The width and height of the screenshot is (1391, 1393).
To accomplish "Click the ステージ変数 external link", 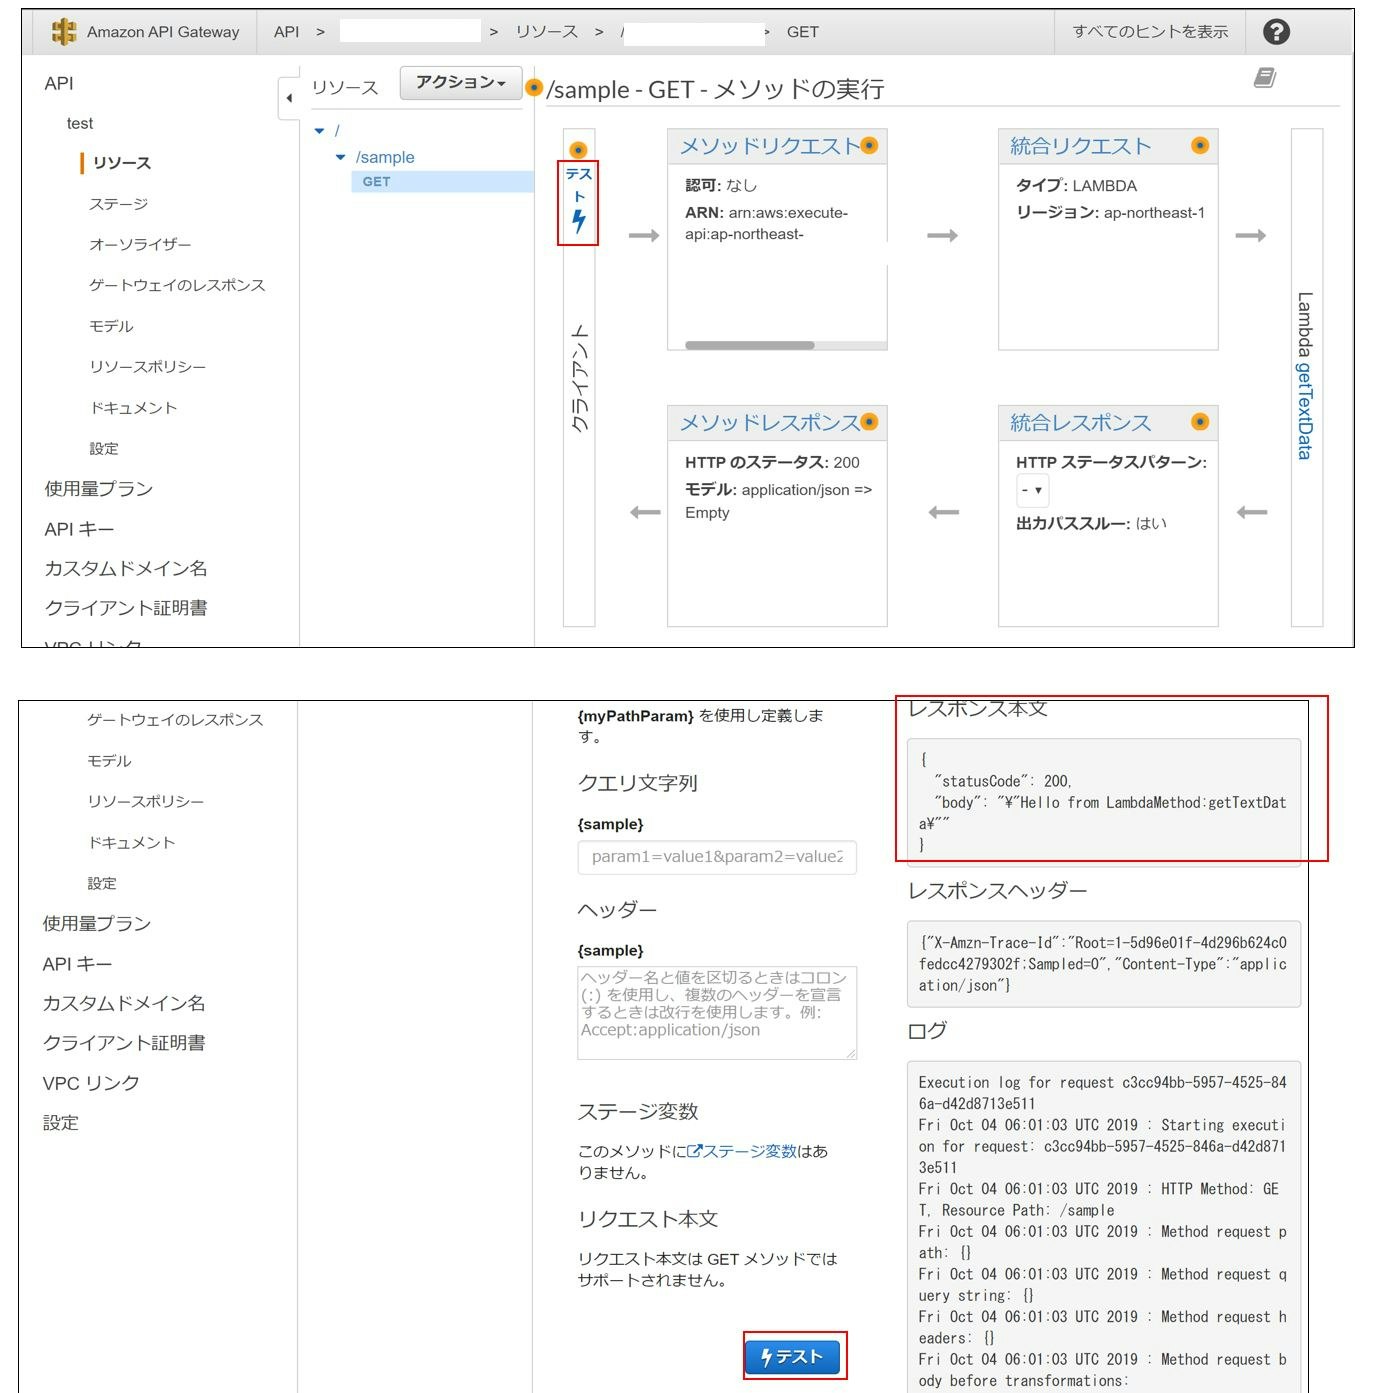I will [x=742, y=1151].
